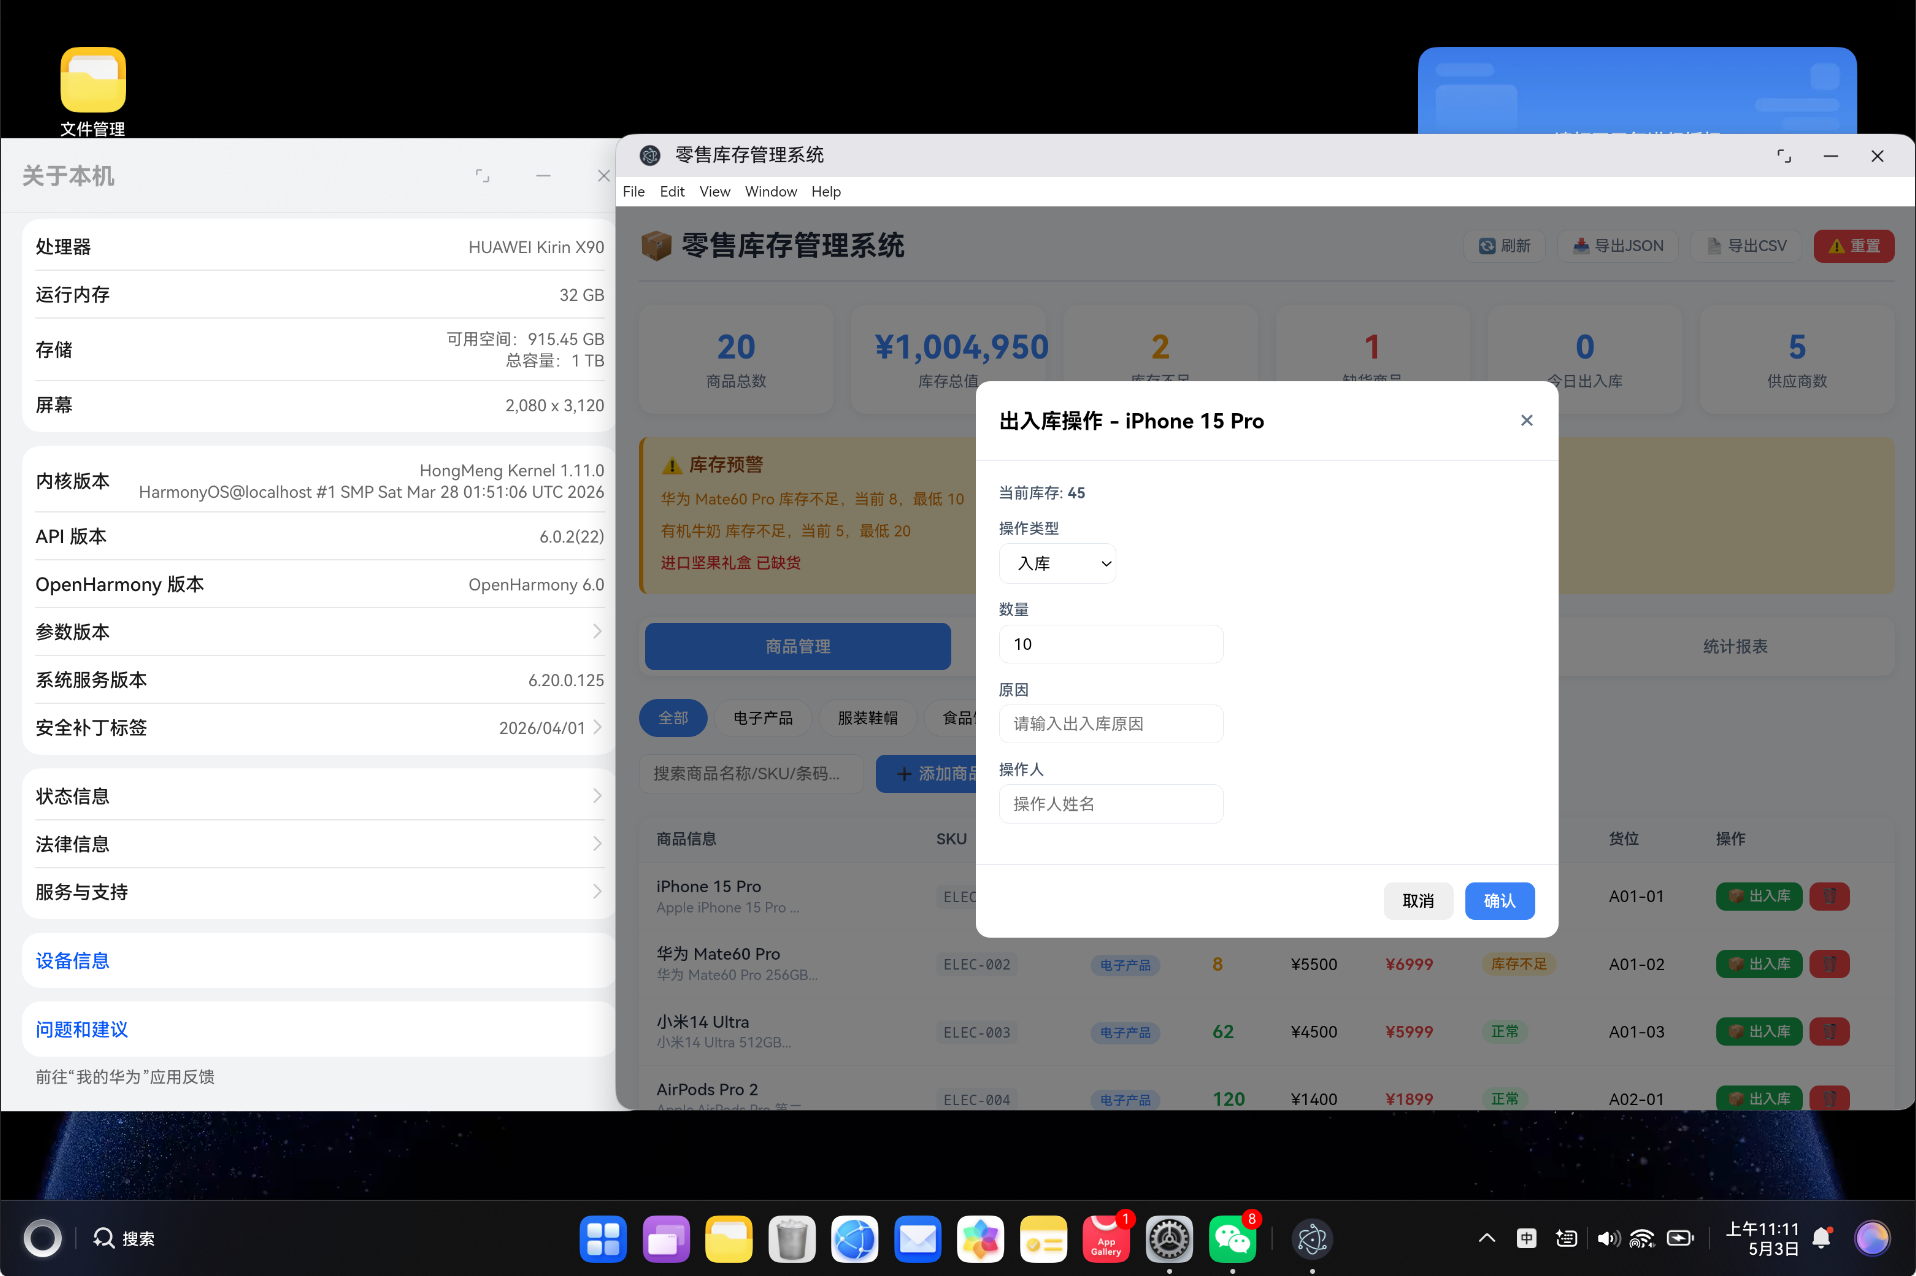This screenshot has width=1916, height=1276.
Task: Open the Window menu
Action: (770, 191)
